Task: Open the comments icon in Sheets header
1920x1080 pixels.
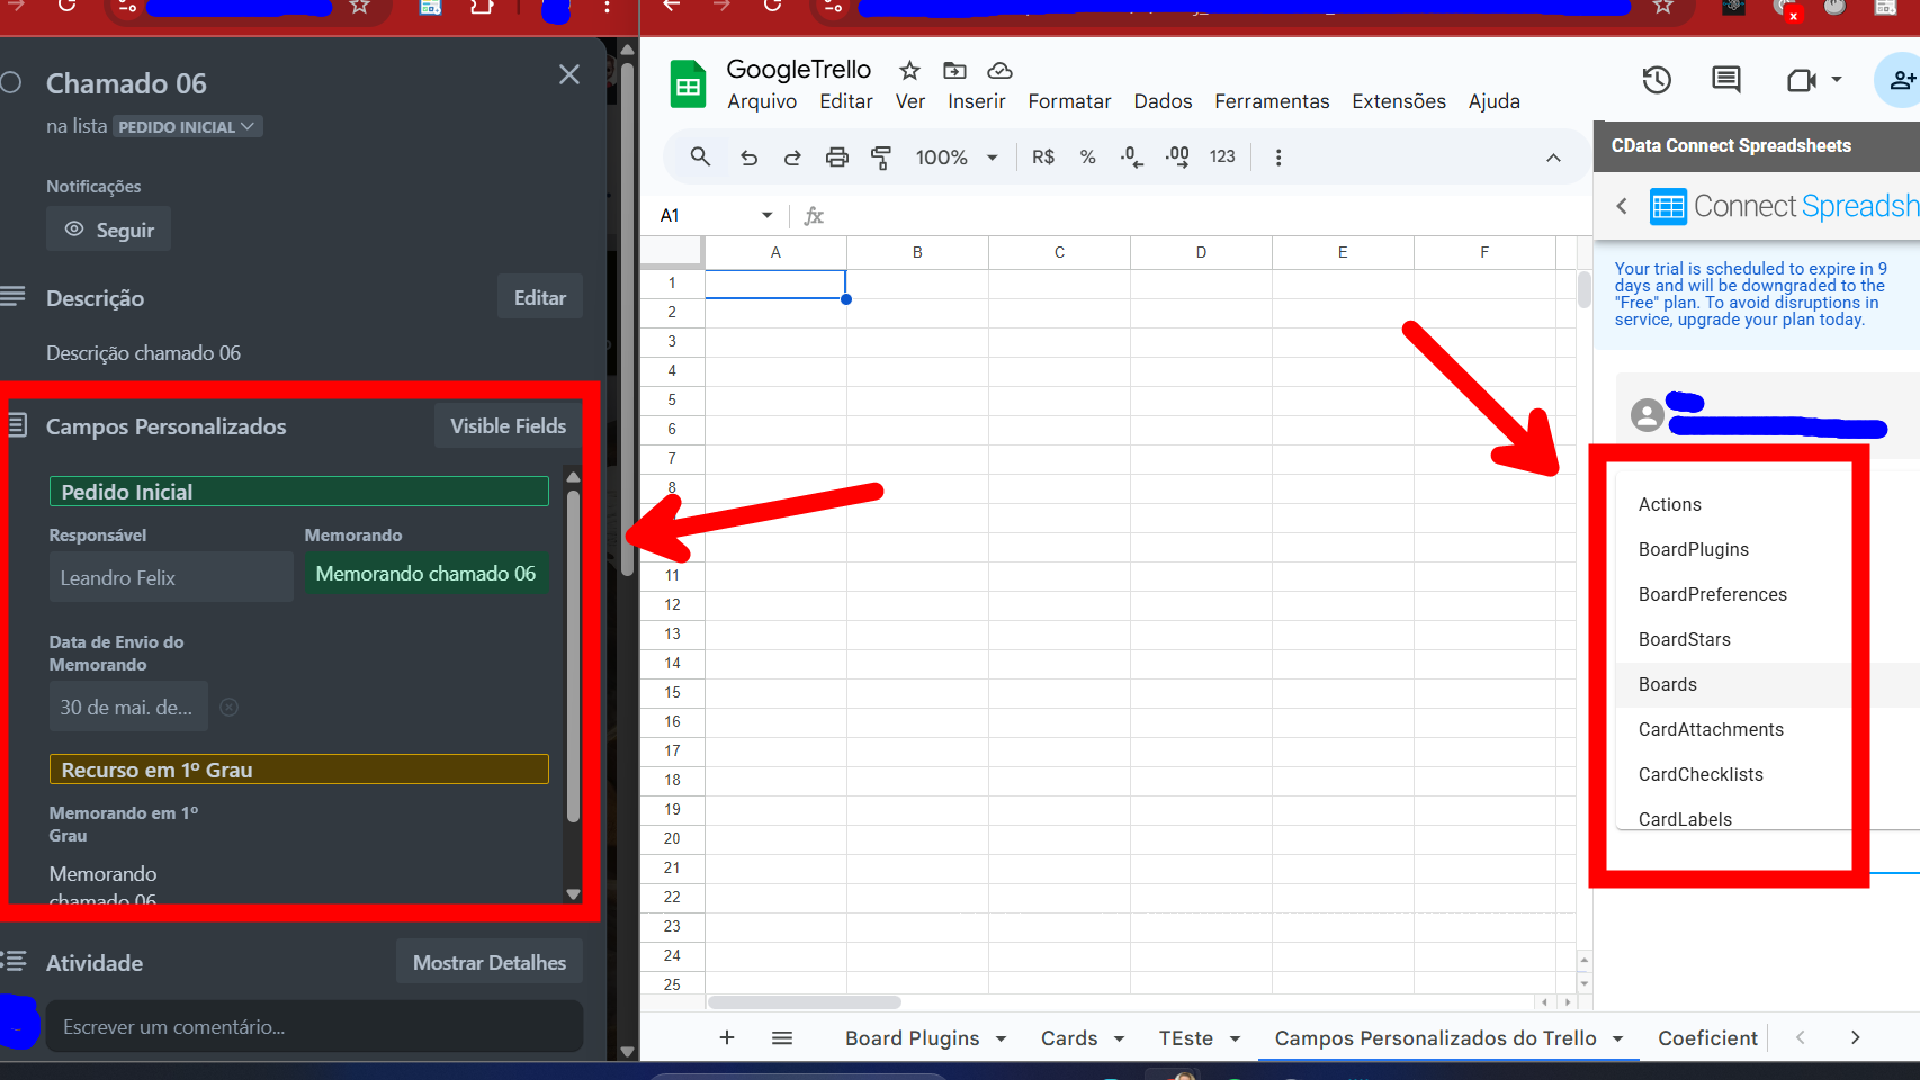Action: (x=1726, y=80)
